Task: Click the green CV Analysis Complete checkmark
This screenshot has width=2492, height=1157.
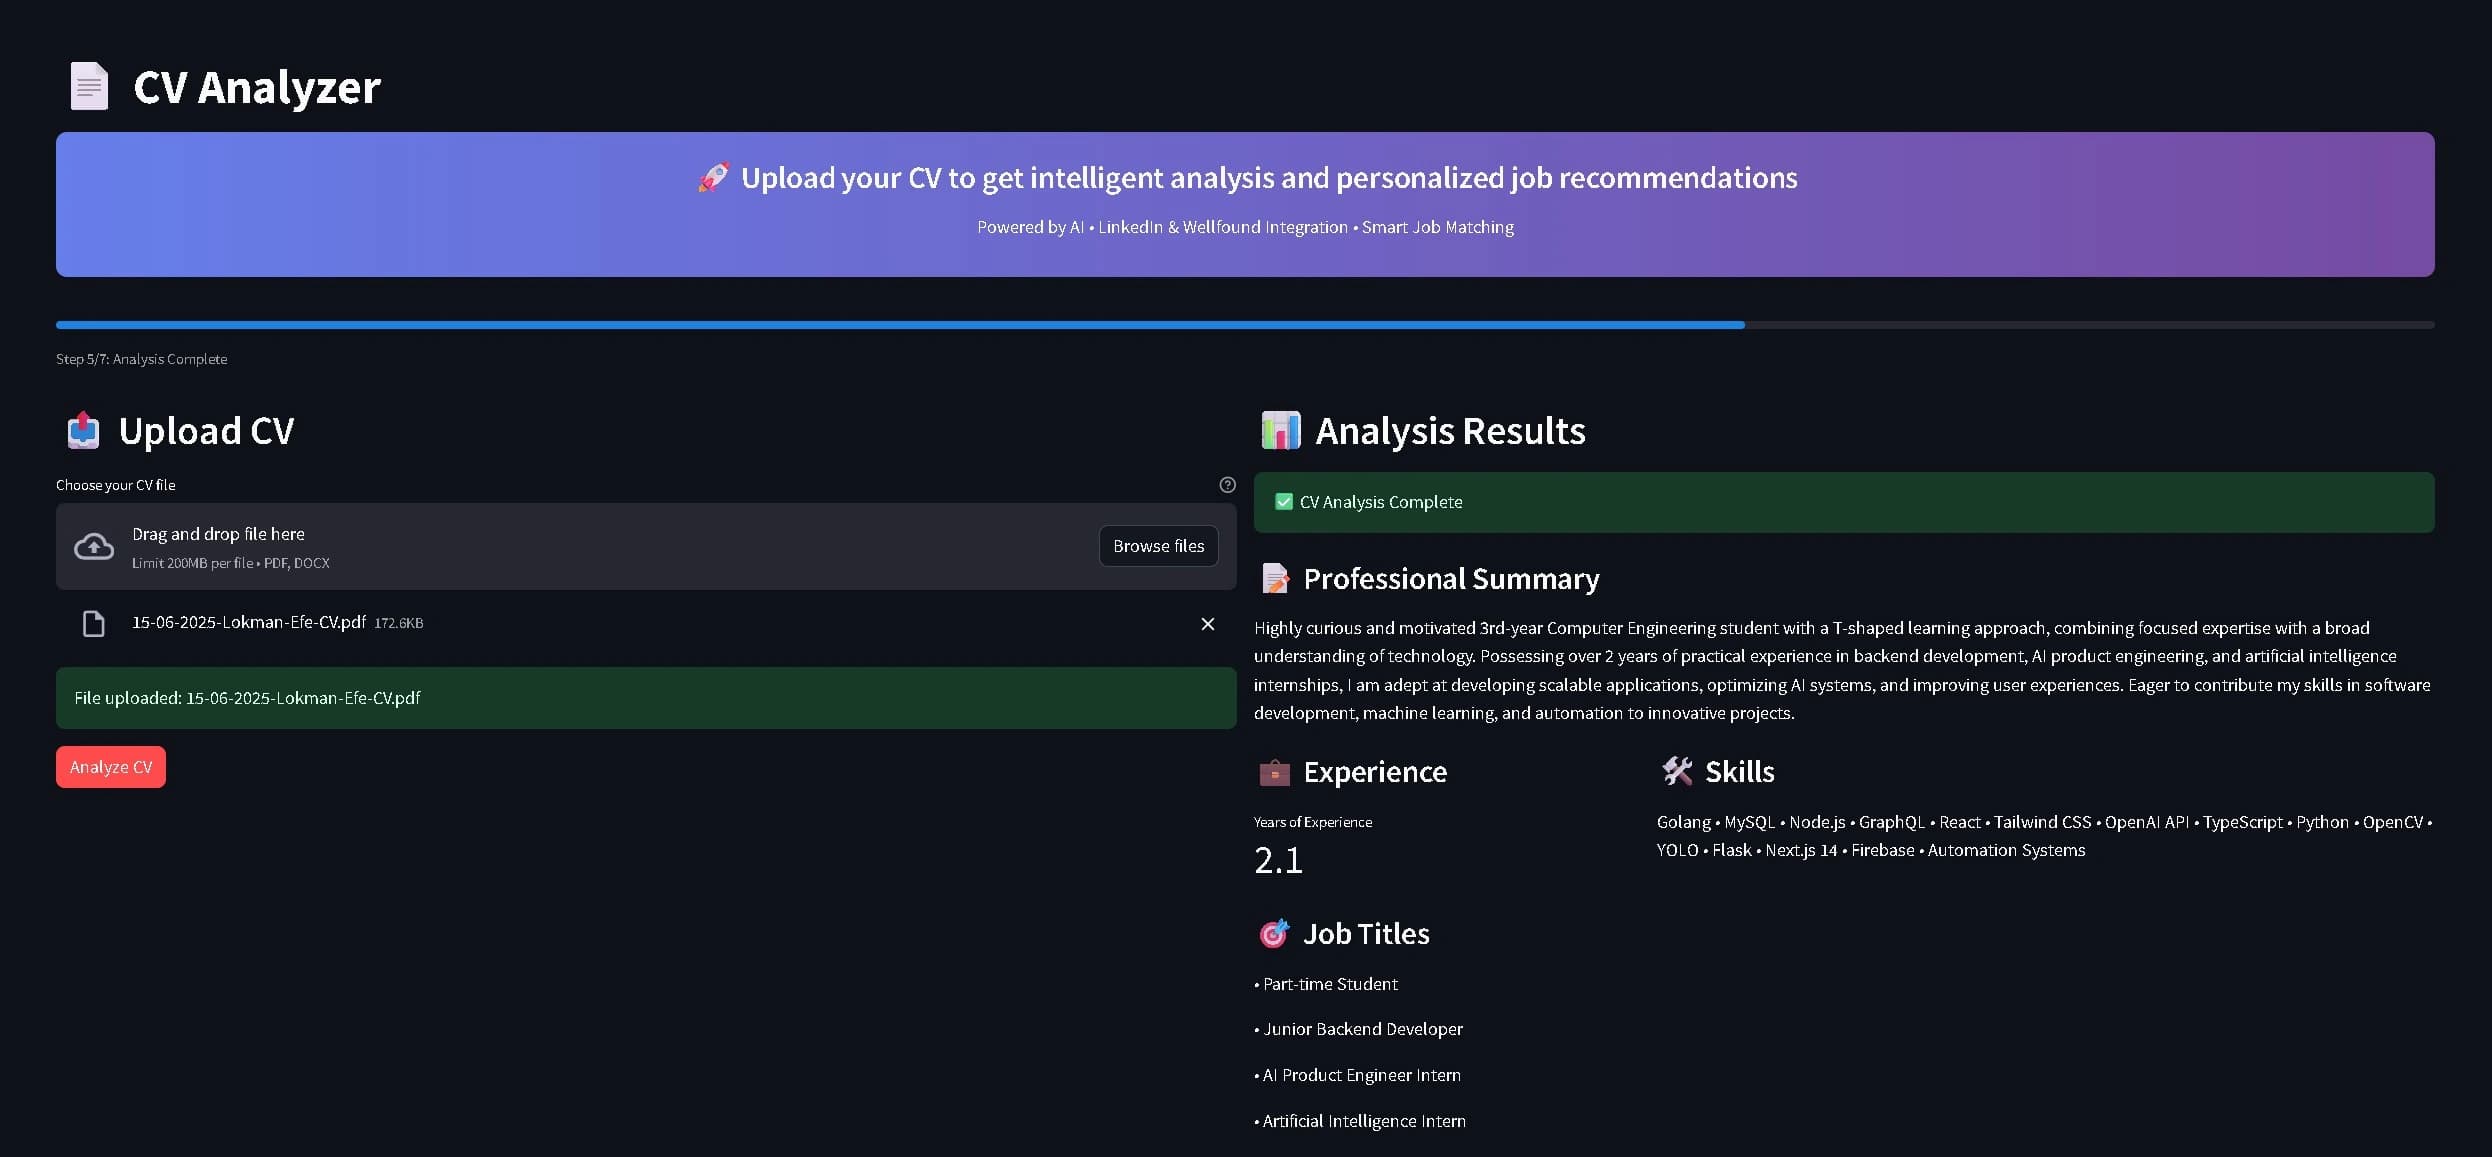Action: click(1284, 501)
